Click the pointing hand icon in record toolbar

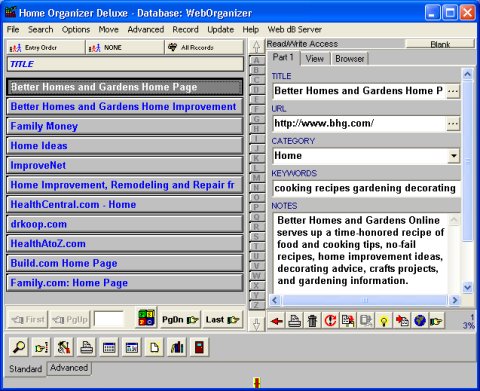(x=436, y=321)
